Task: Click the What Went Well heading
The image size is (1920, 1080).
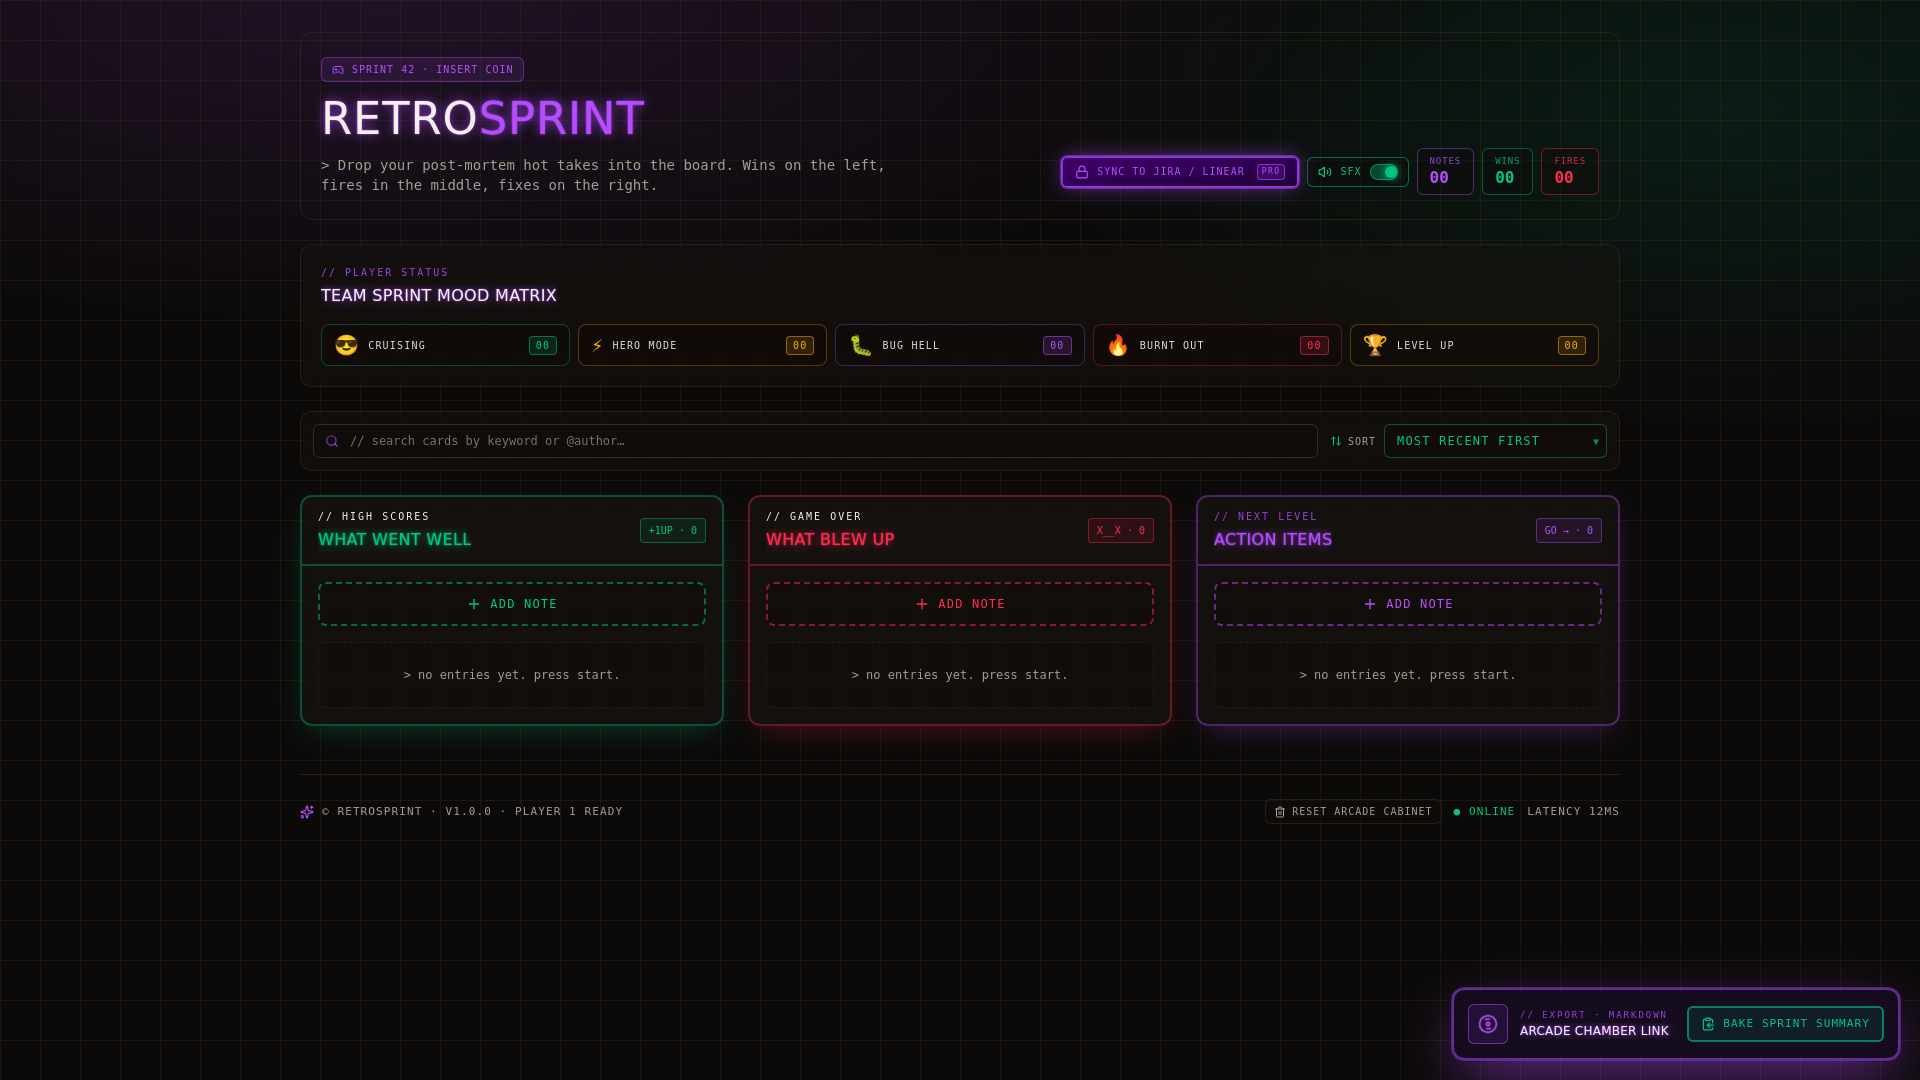Action: pyautogui.click(x=394, y=540)
